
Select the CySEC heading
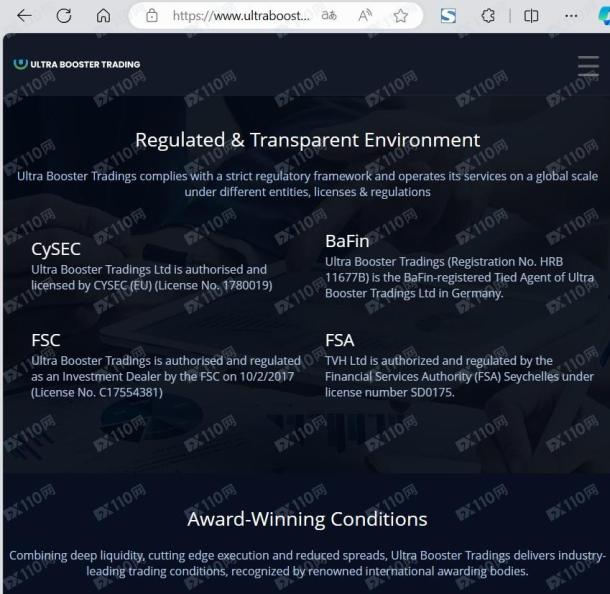coord(56,249)
